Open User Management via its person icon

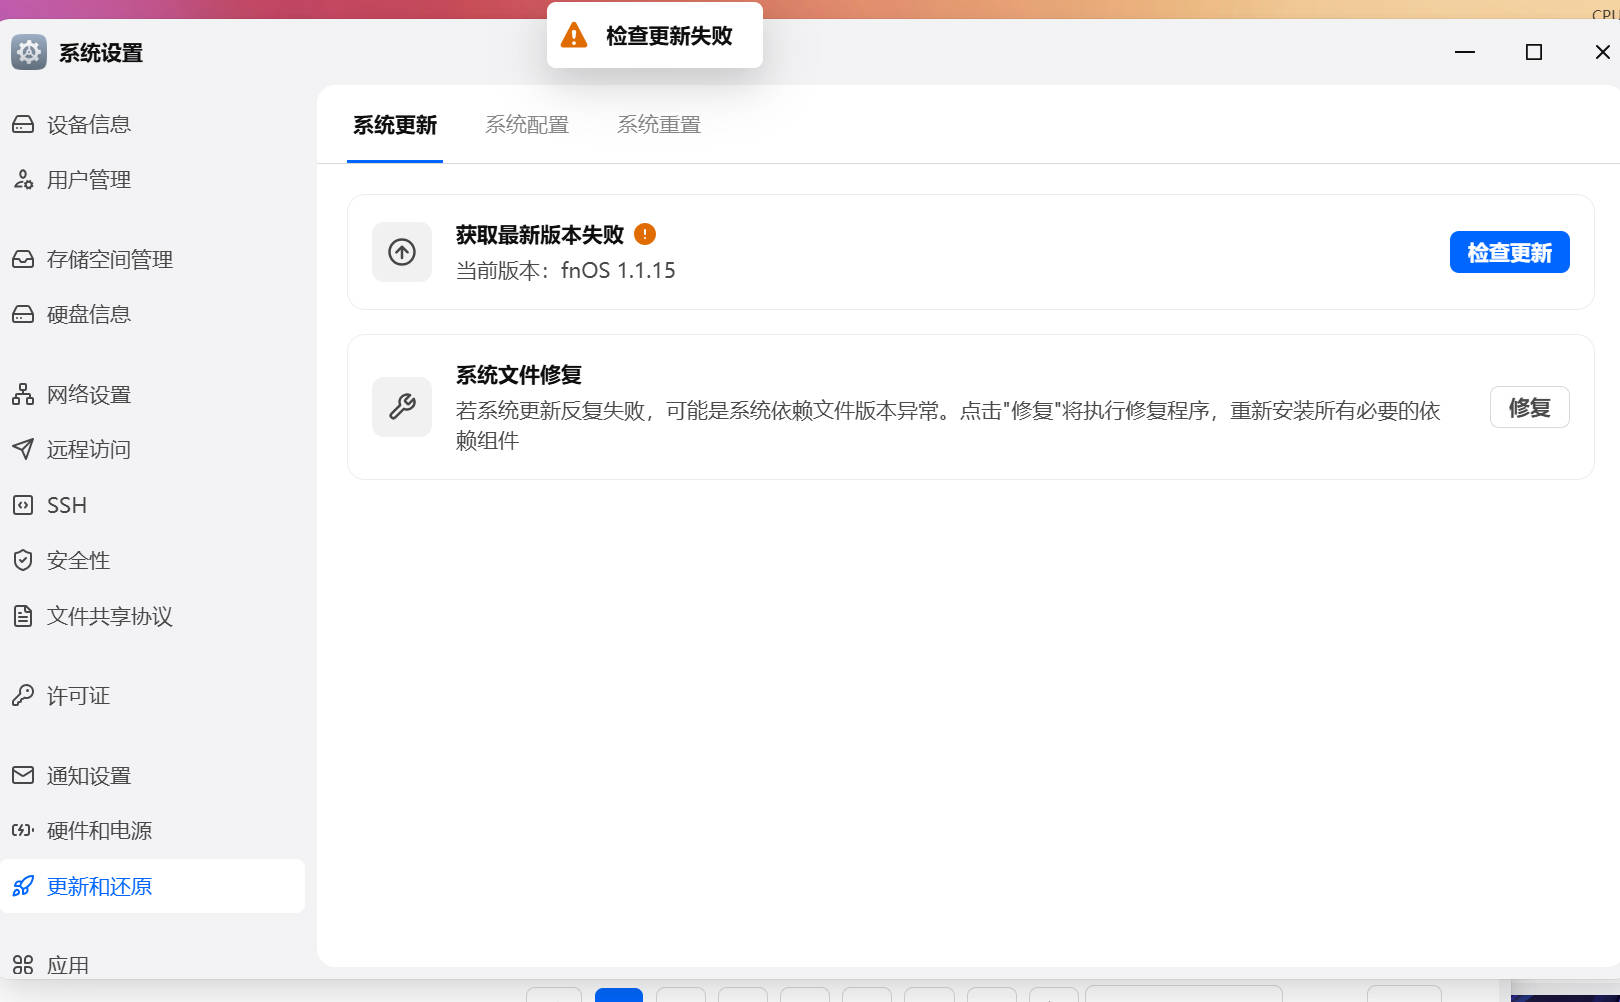coord(23,180)
